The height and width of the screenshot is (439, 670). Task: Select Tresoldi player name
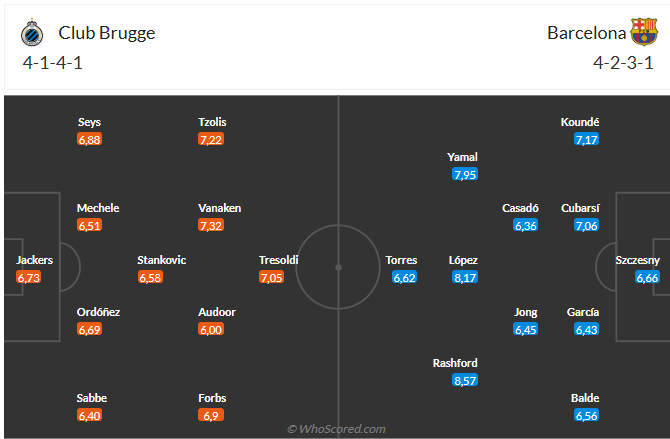click(x=279, y=260)
